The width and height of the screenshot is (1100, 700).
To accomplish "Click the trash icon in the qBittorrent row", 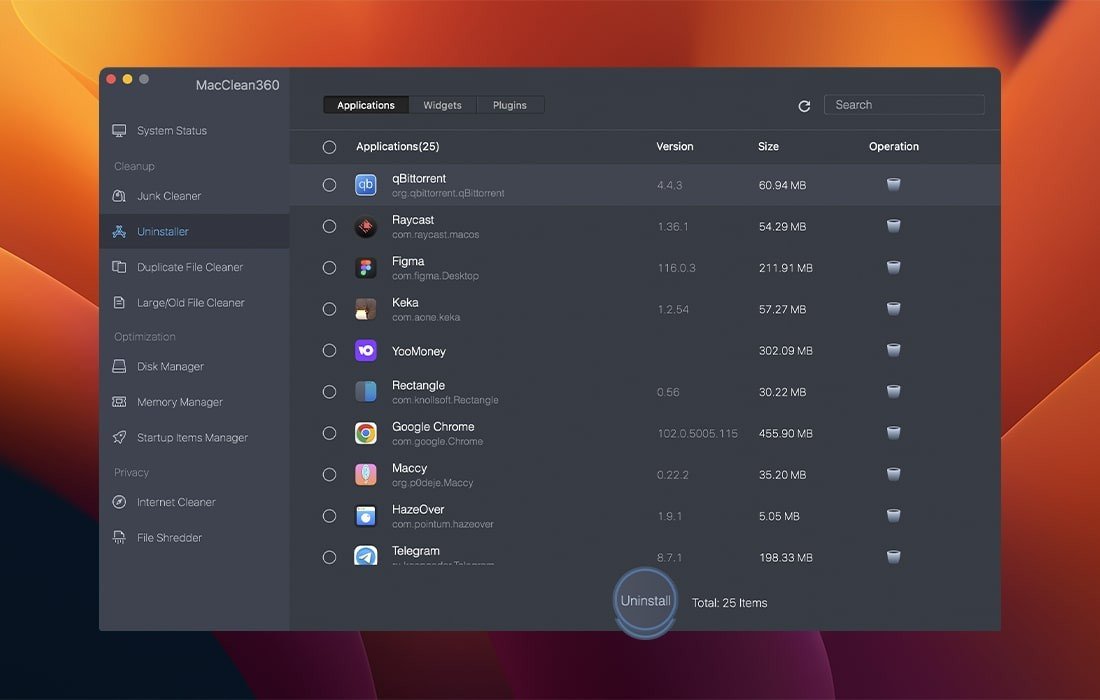I will click(894, 184).
